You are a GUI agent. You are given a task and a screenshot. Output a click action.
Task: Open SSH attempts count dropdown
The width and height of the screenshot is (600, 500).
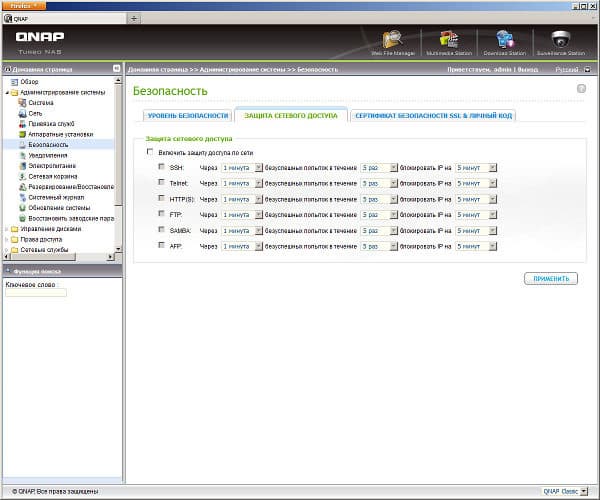[379, 168]
